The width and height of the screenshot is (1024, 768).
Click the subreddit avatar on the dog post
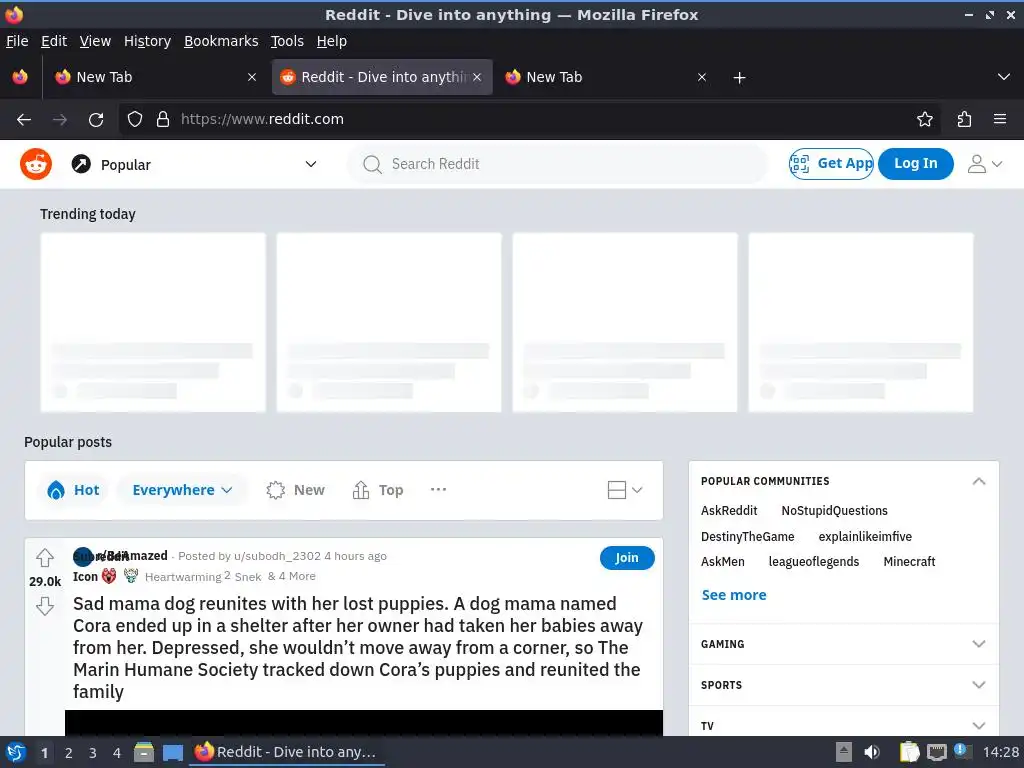83,556
